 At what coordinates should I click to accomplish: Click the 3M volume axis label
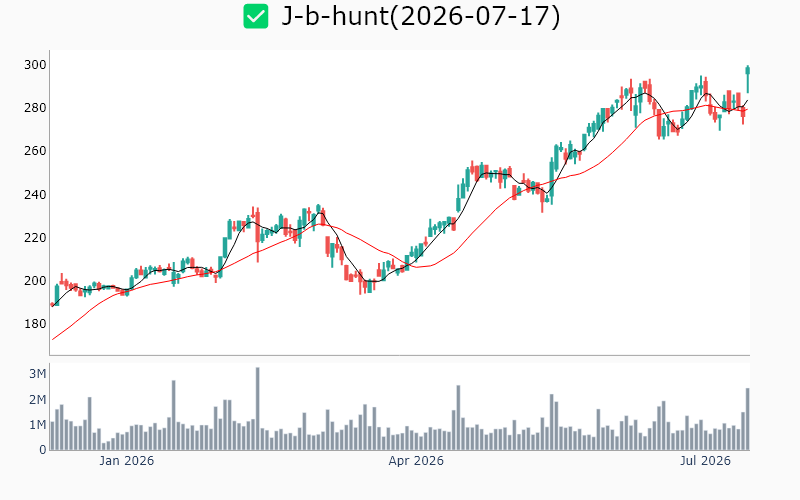click(37, 374)
